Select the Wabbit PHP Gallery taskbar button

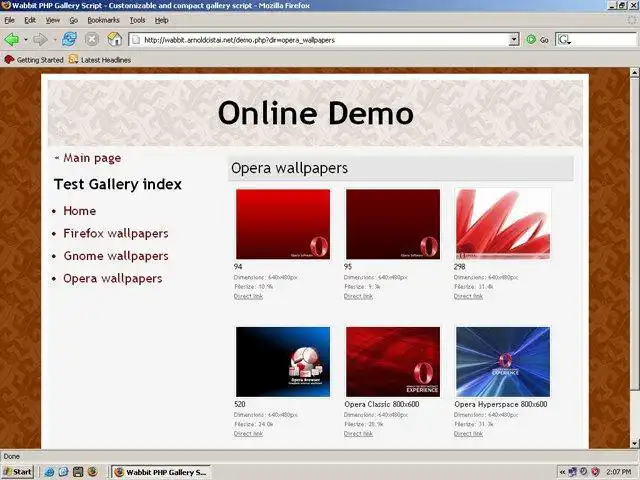click(161, 472)
